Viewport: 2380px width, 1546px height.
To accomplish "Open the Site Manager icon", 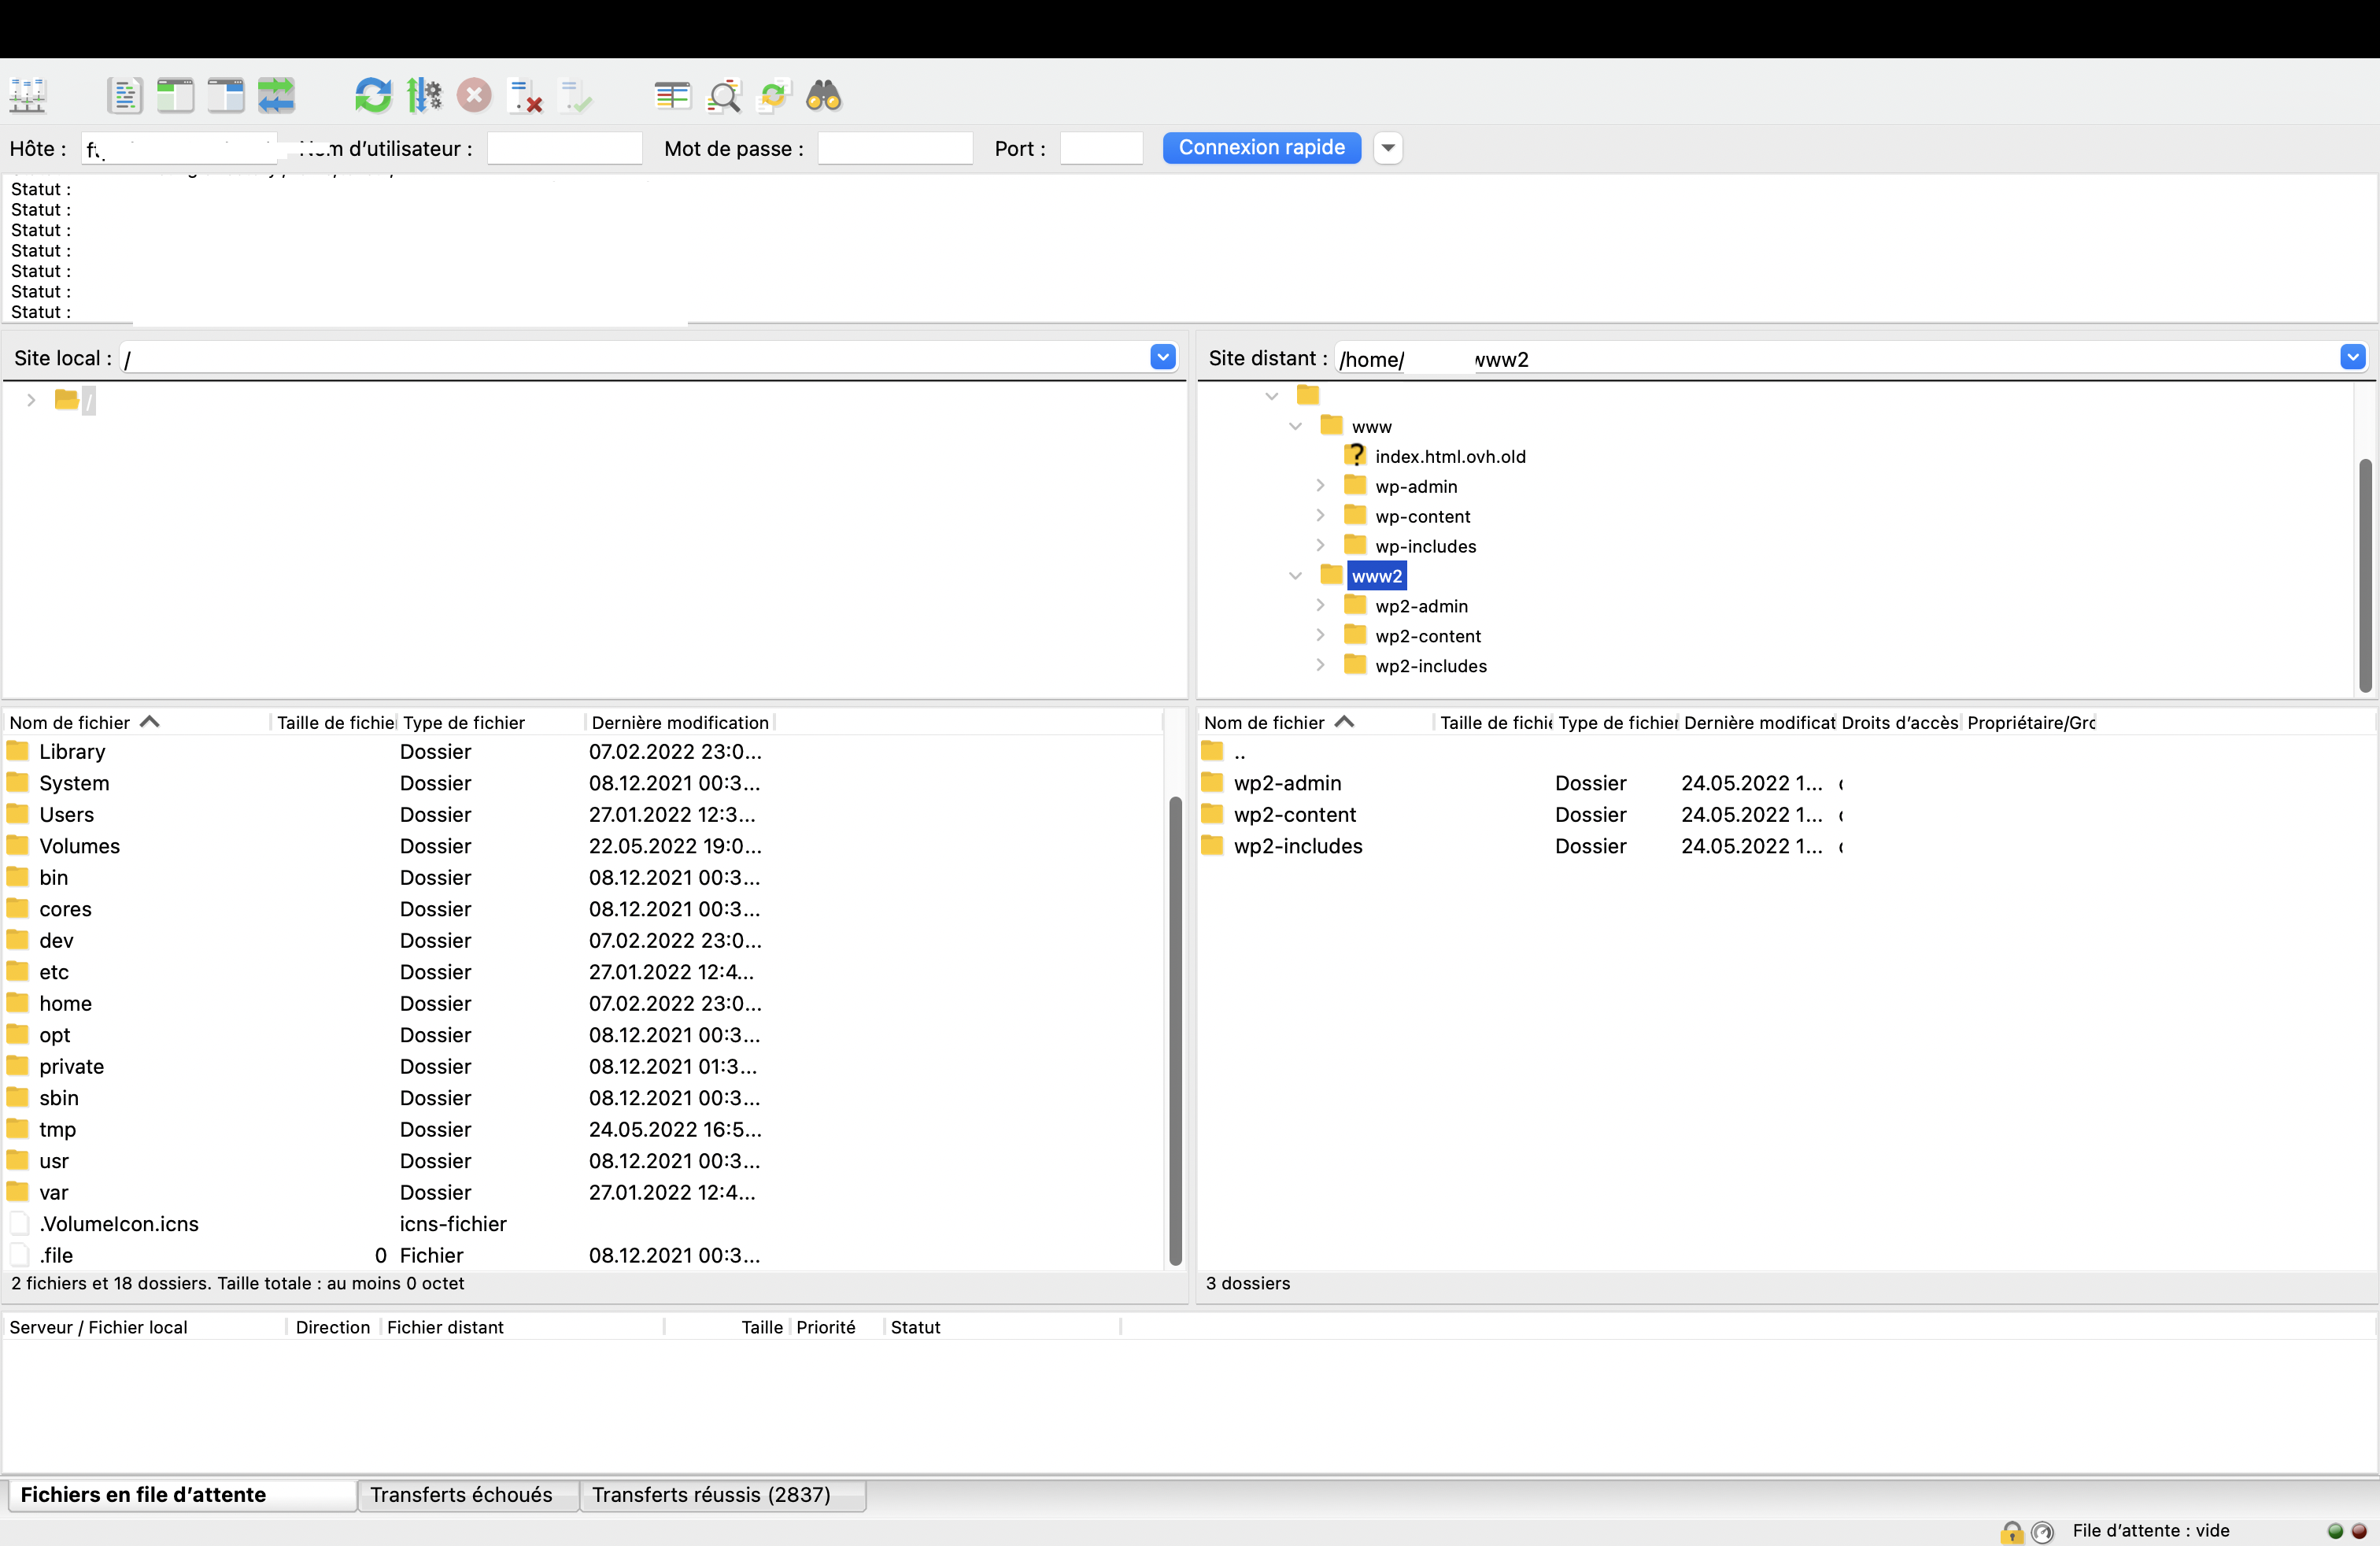I will [x=28, y=96].
